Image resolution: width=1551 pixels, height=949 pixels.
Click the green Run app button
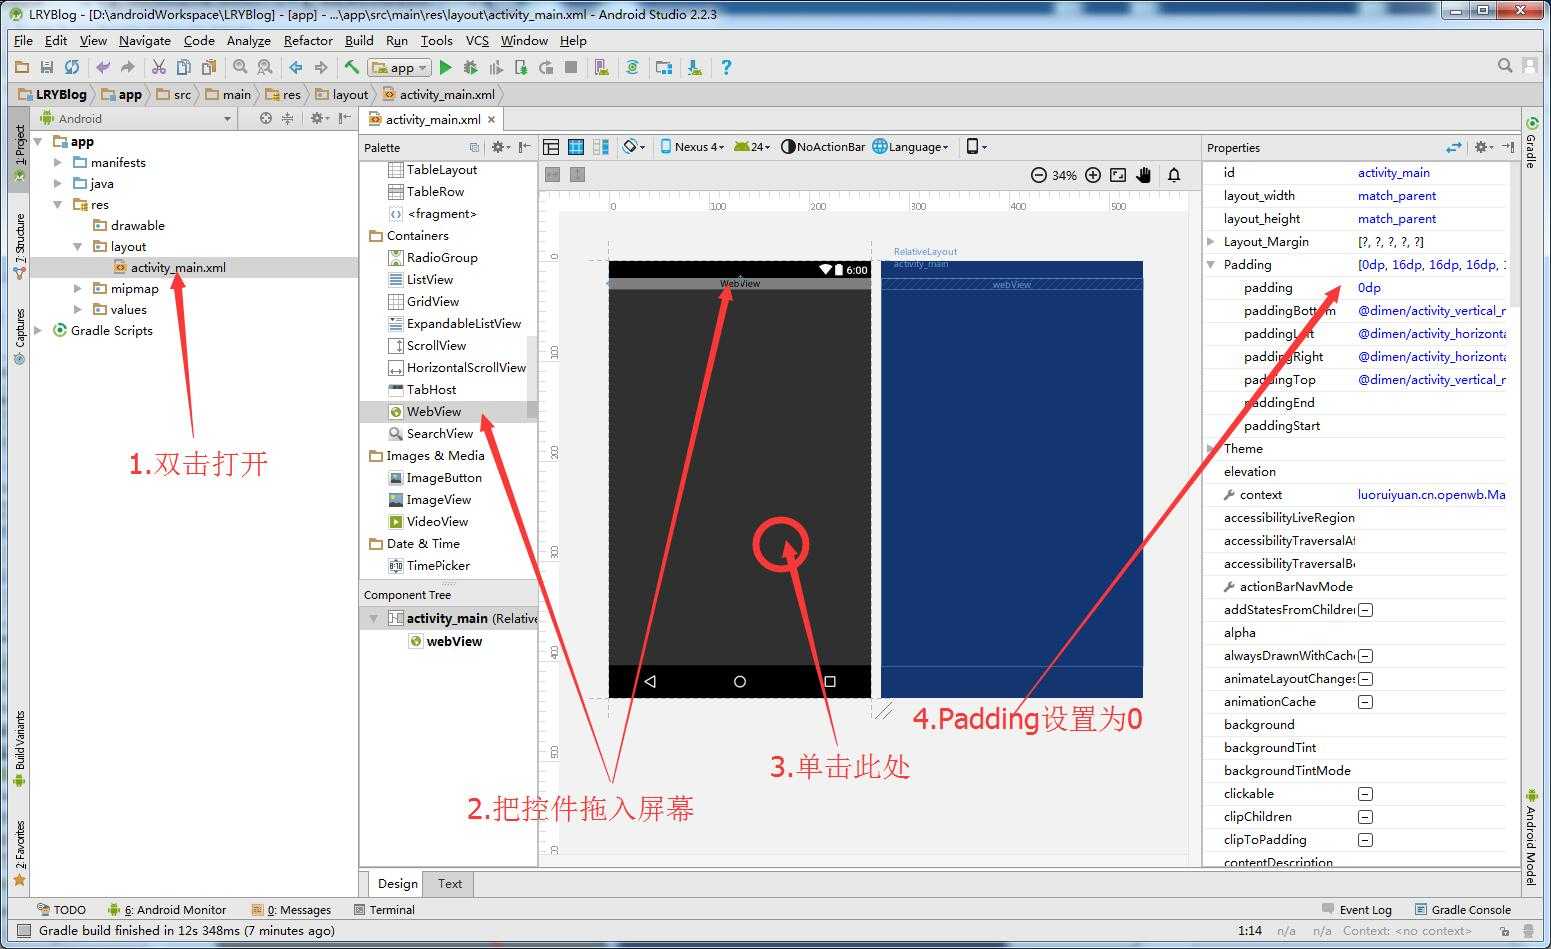[446, 67]
